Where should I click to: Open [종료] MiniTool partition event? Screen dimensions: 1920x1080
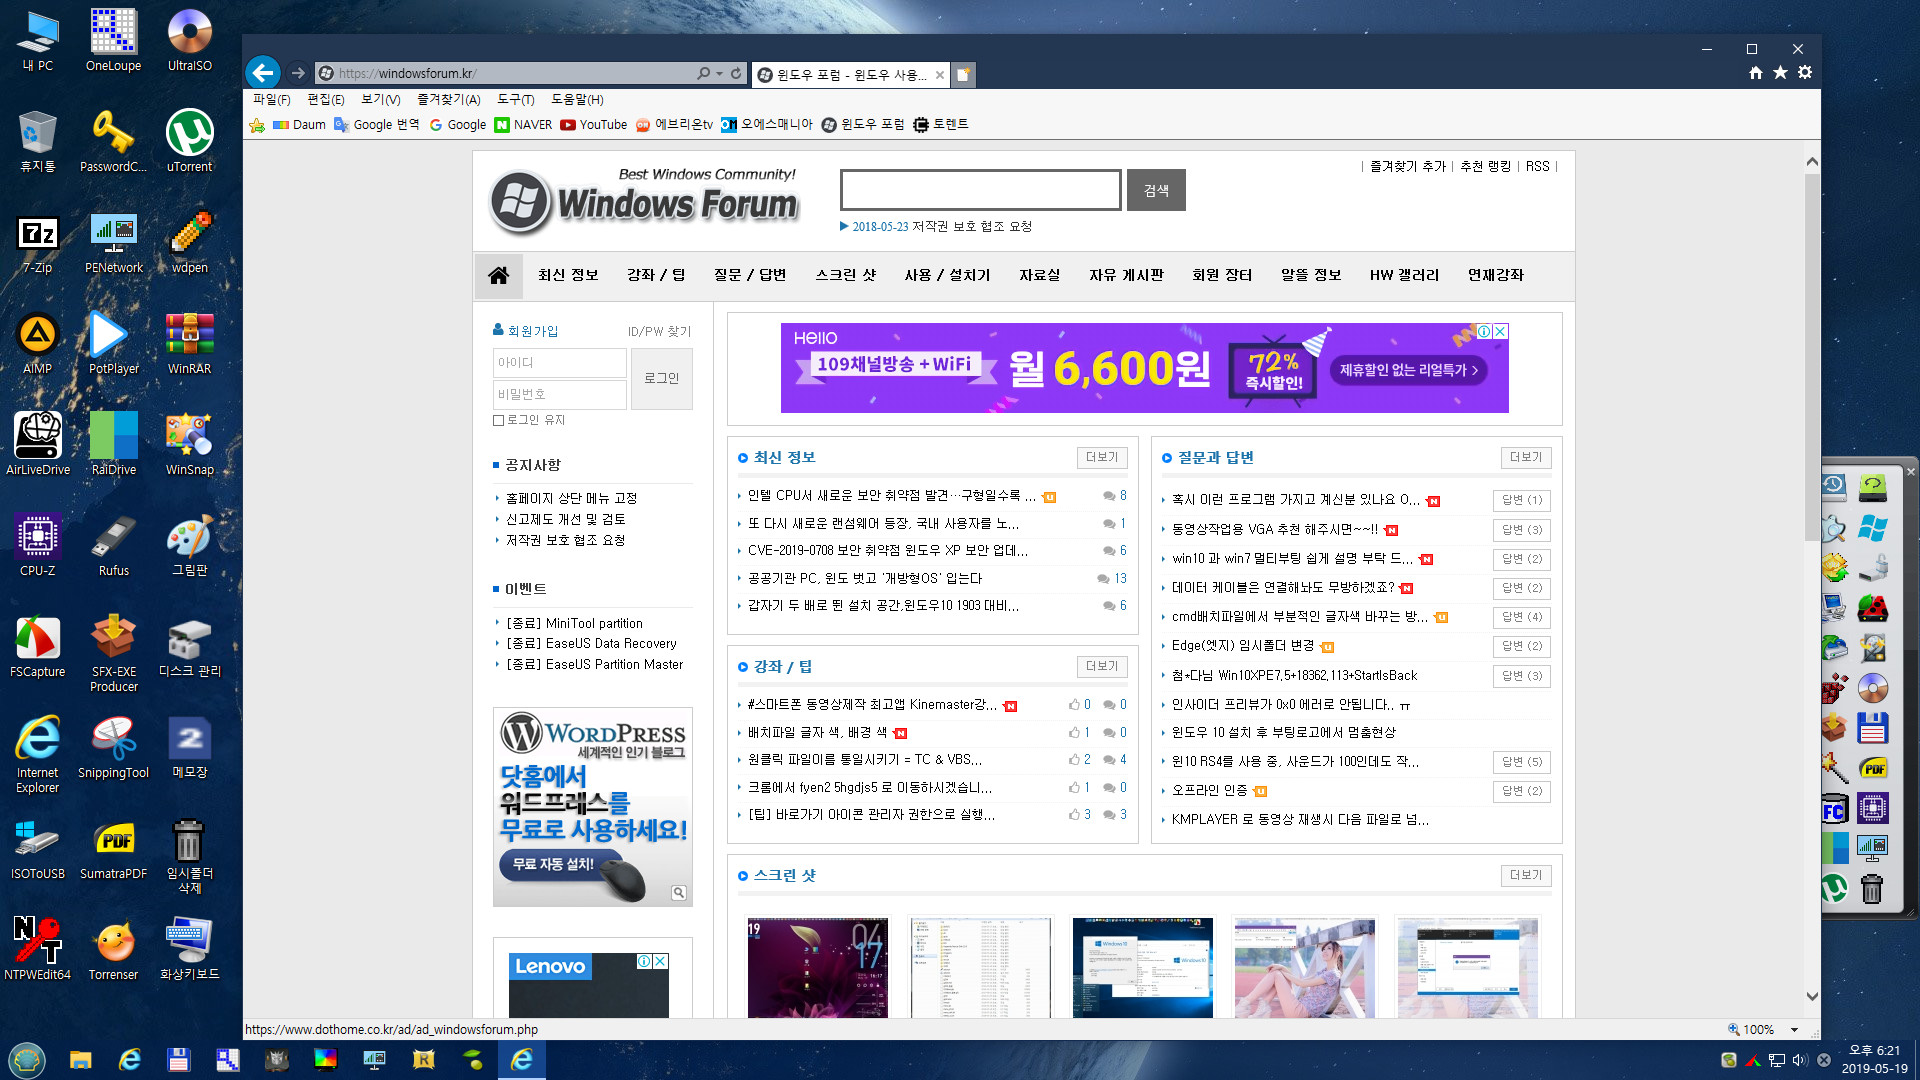point(574,623)
